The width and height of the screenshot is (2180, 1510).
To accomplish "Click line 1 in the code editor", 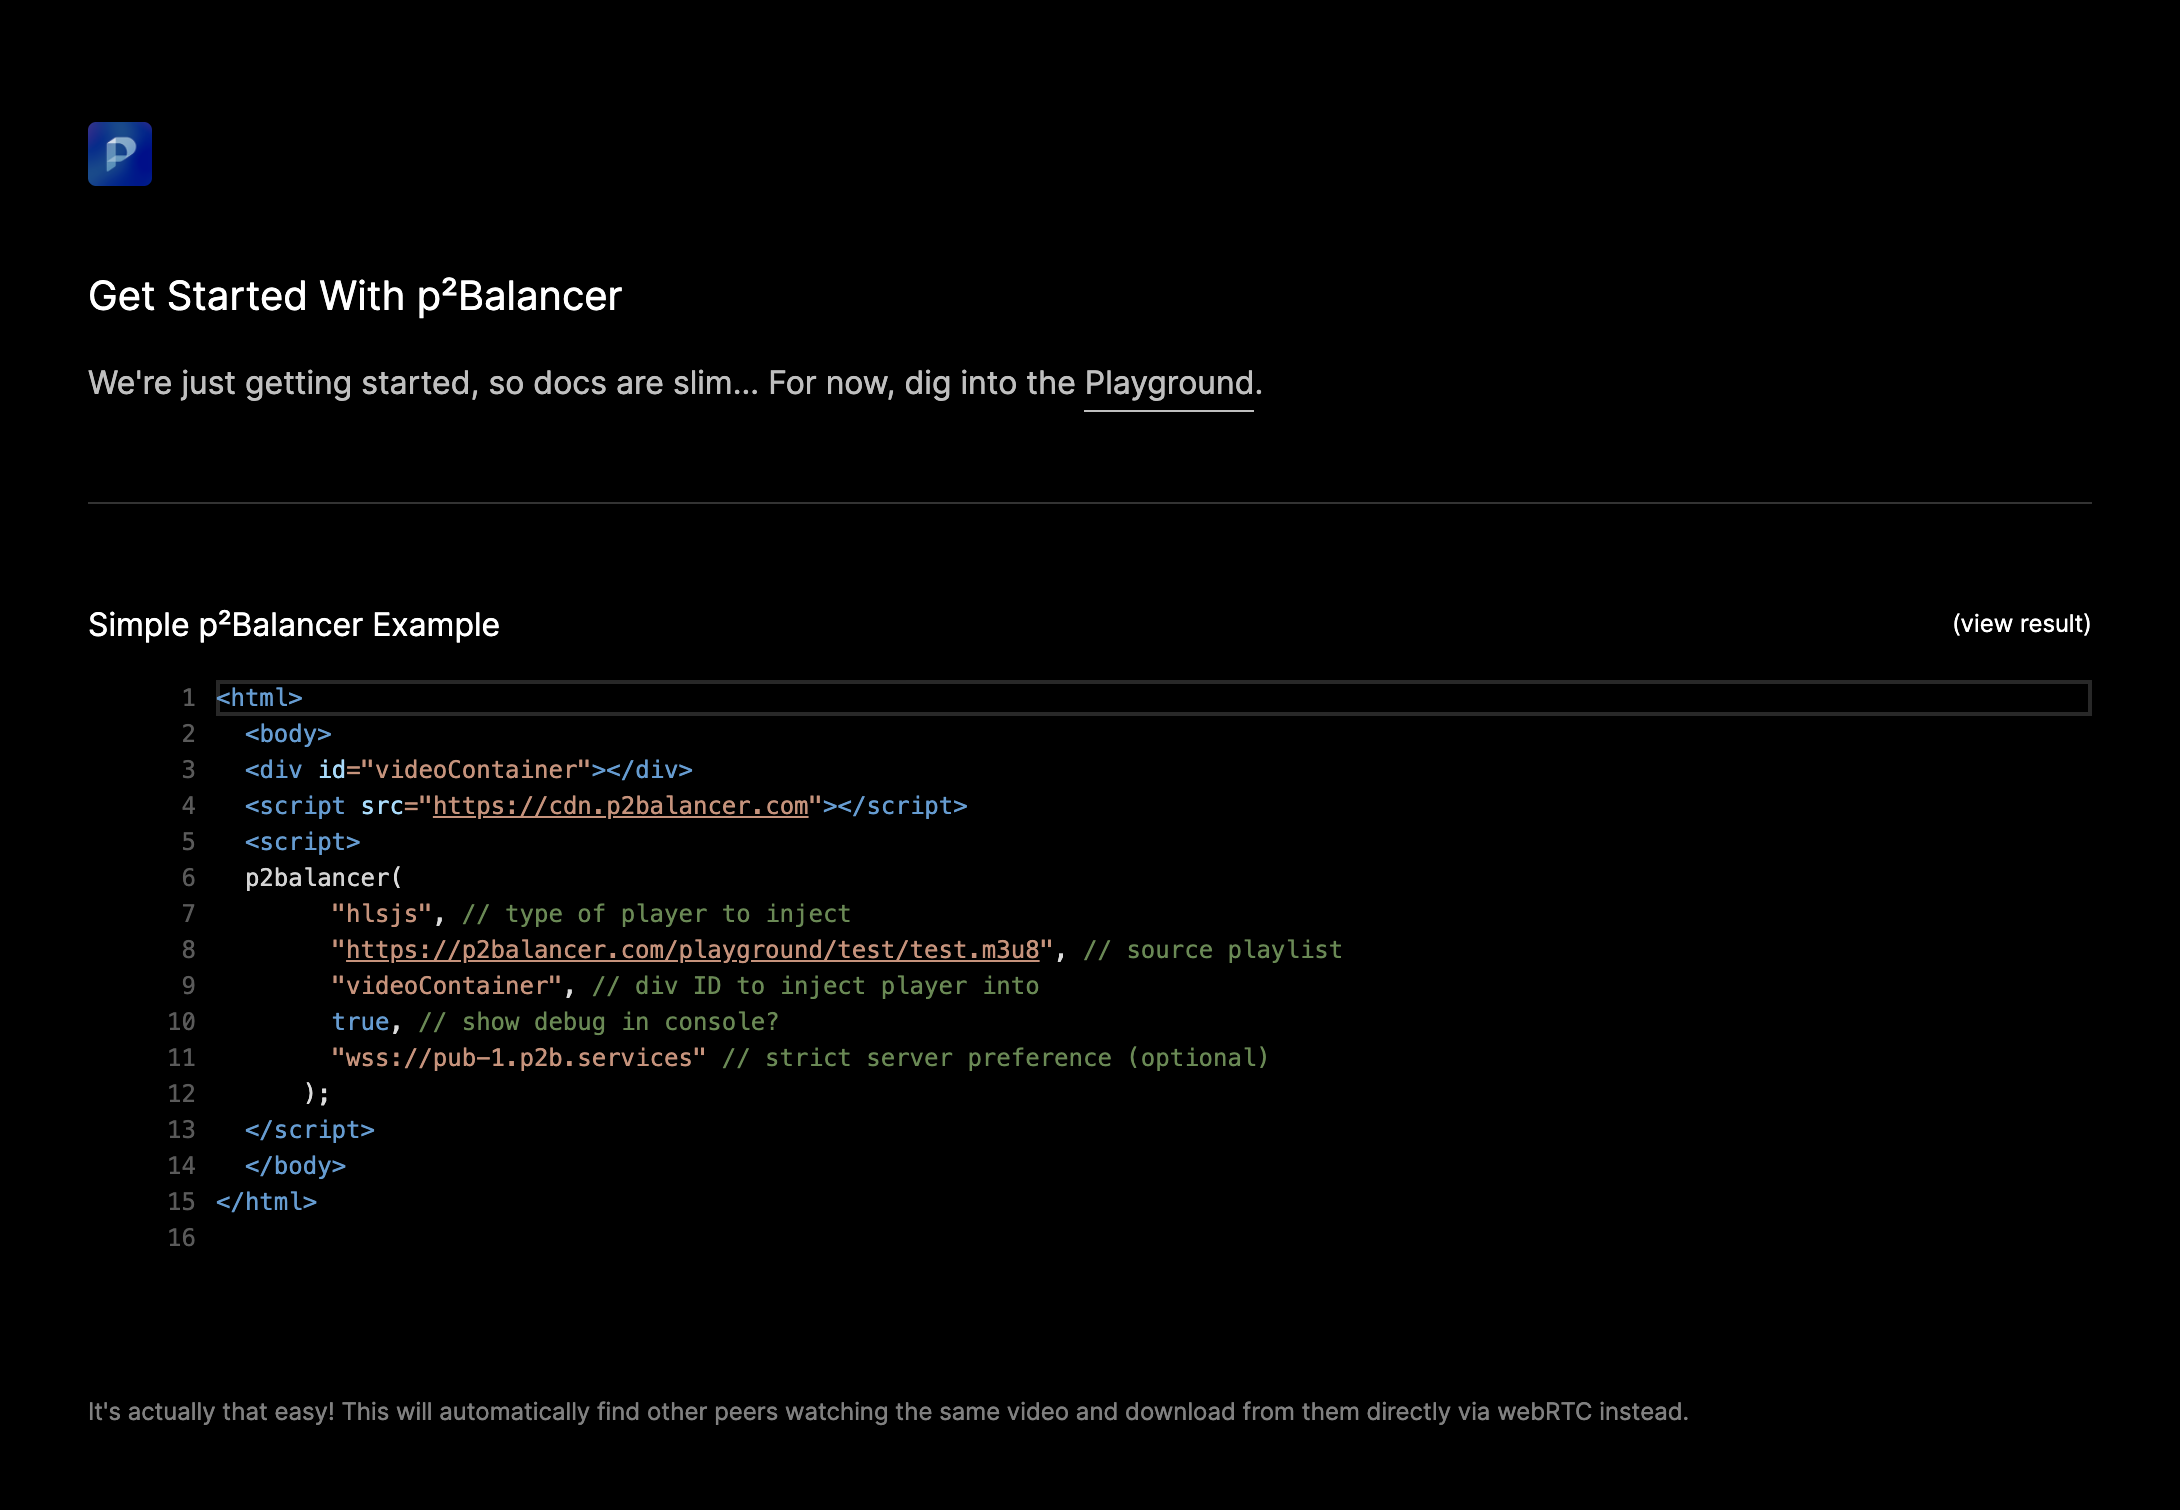I will tap(260, 697).
